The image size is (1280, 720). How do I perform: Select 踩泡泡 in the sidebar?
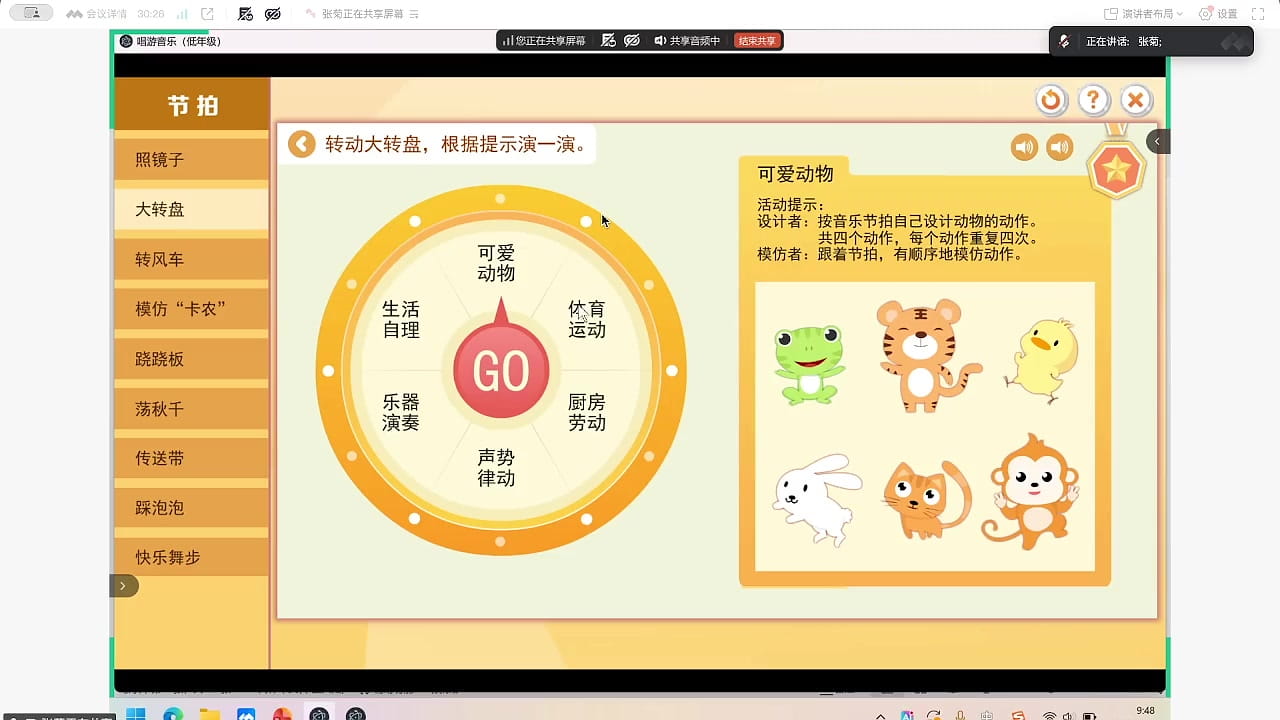click(191, 508)
